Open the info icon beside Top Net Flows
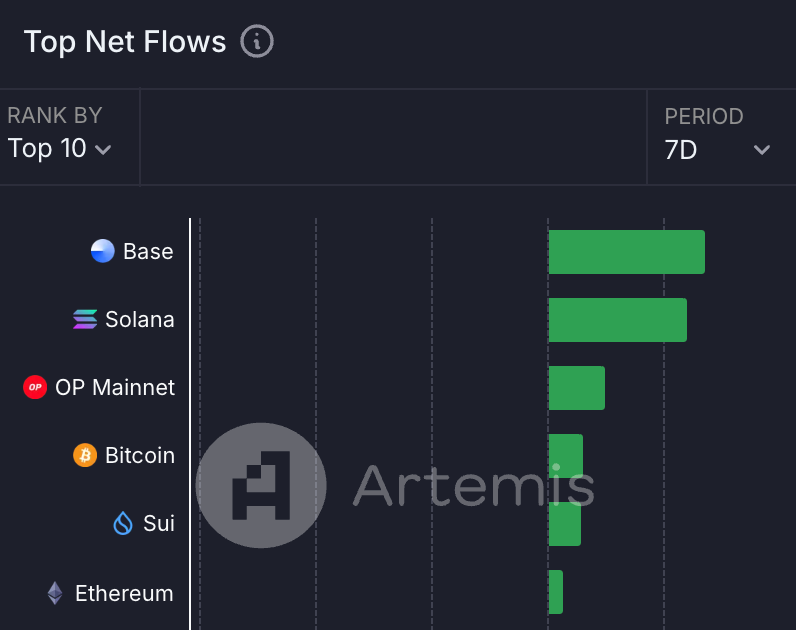This screenshot has width=796, height=630. (257, 41)
